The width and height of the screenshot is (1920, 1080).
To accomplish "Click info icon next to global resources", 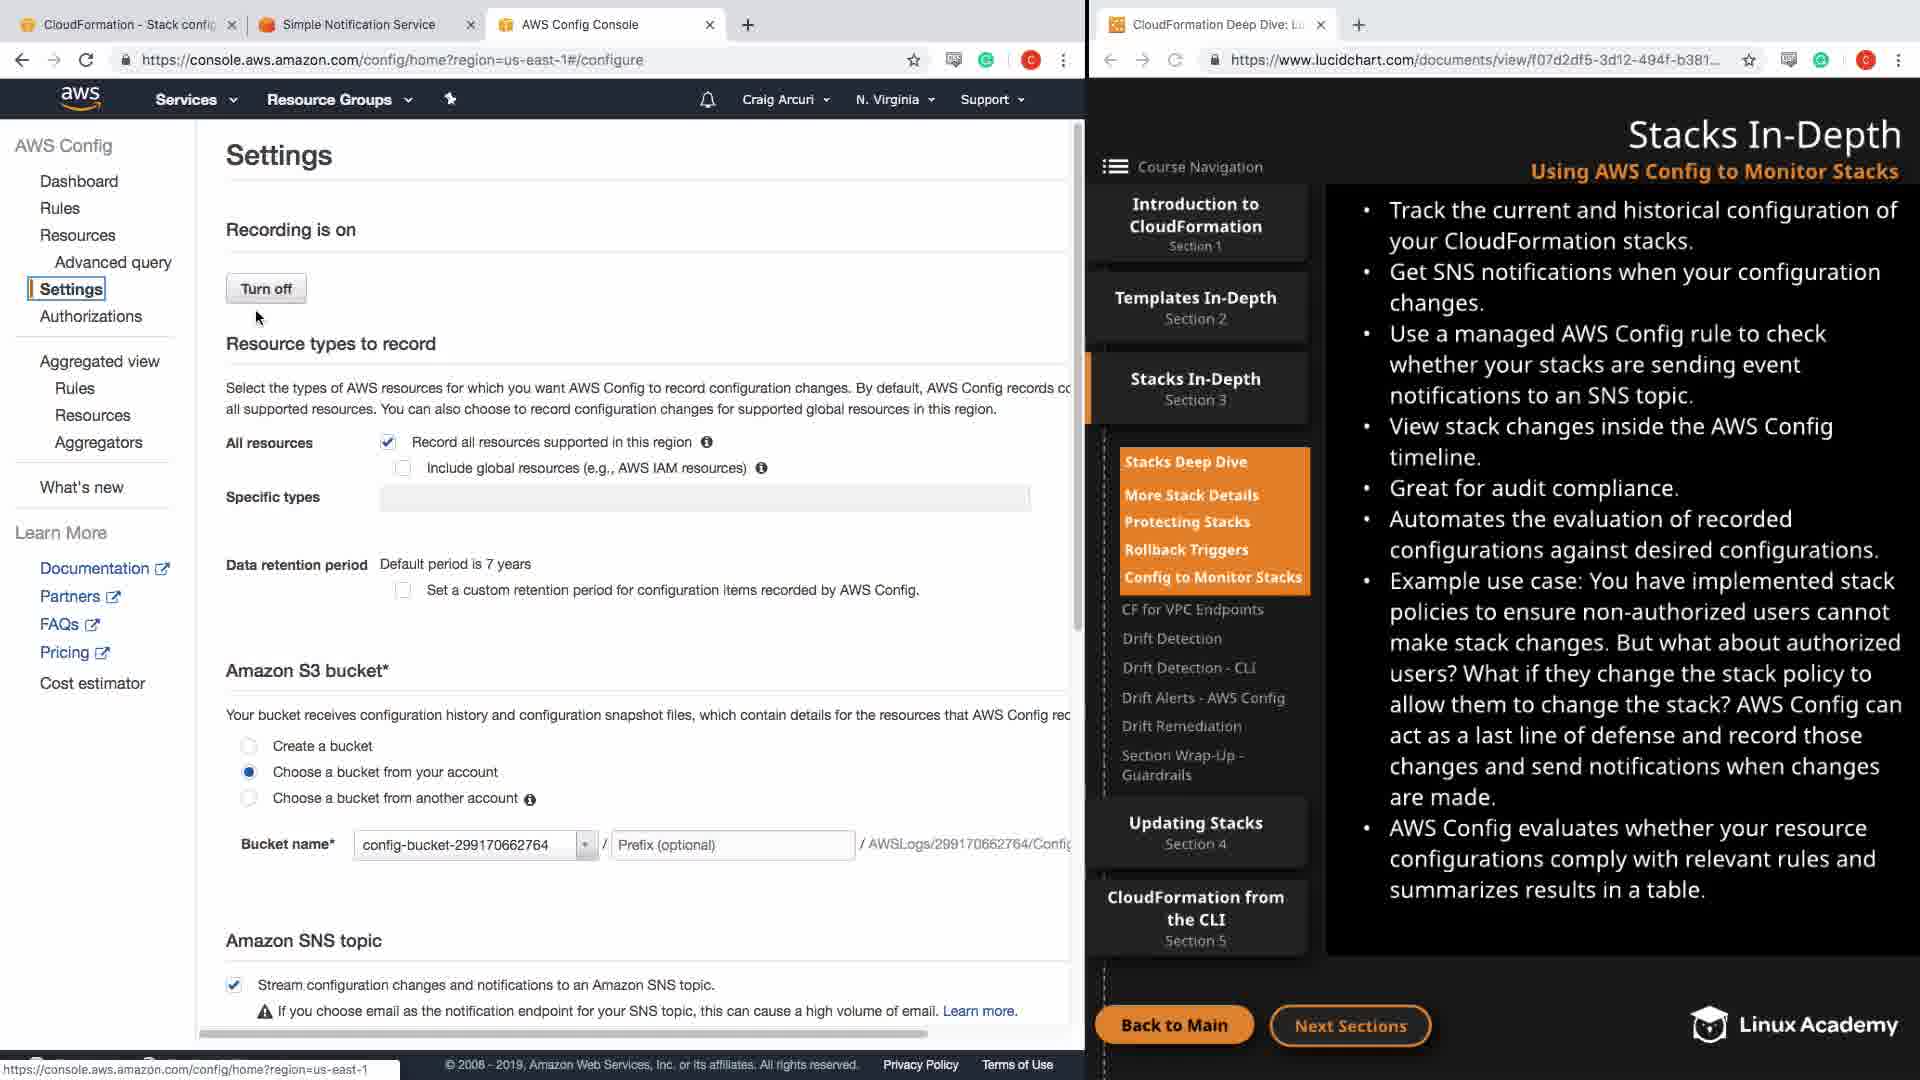I will (761, 468).
